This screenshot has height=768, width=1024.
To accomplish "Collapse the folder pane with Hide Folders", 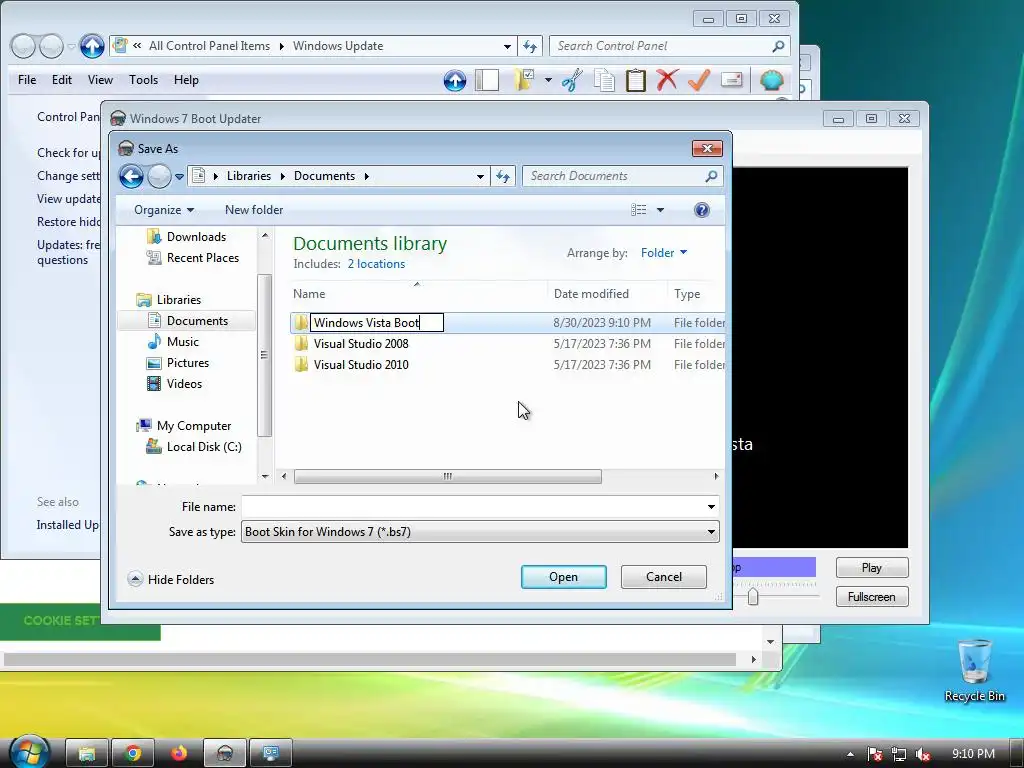I will coord(171,579).
